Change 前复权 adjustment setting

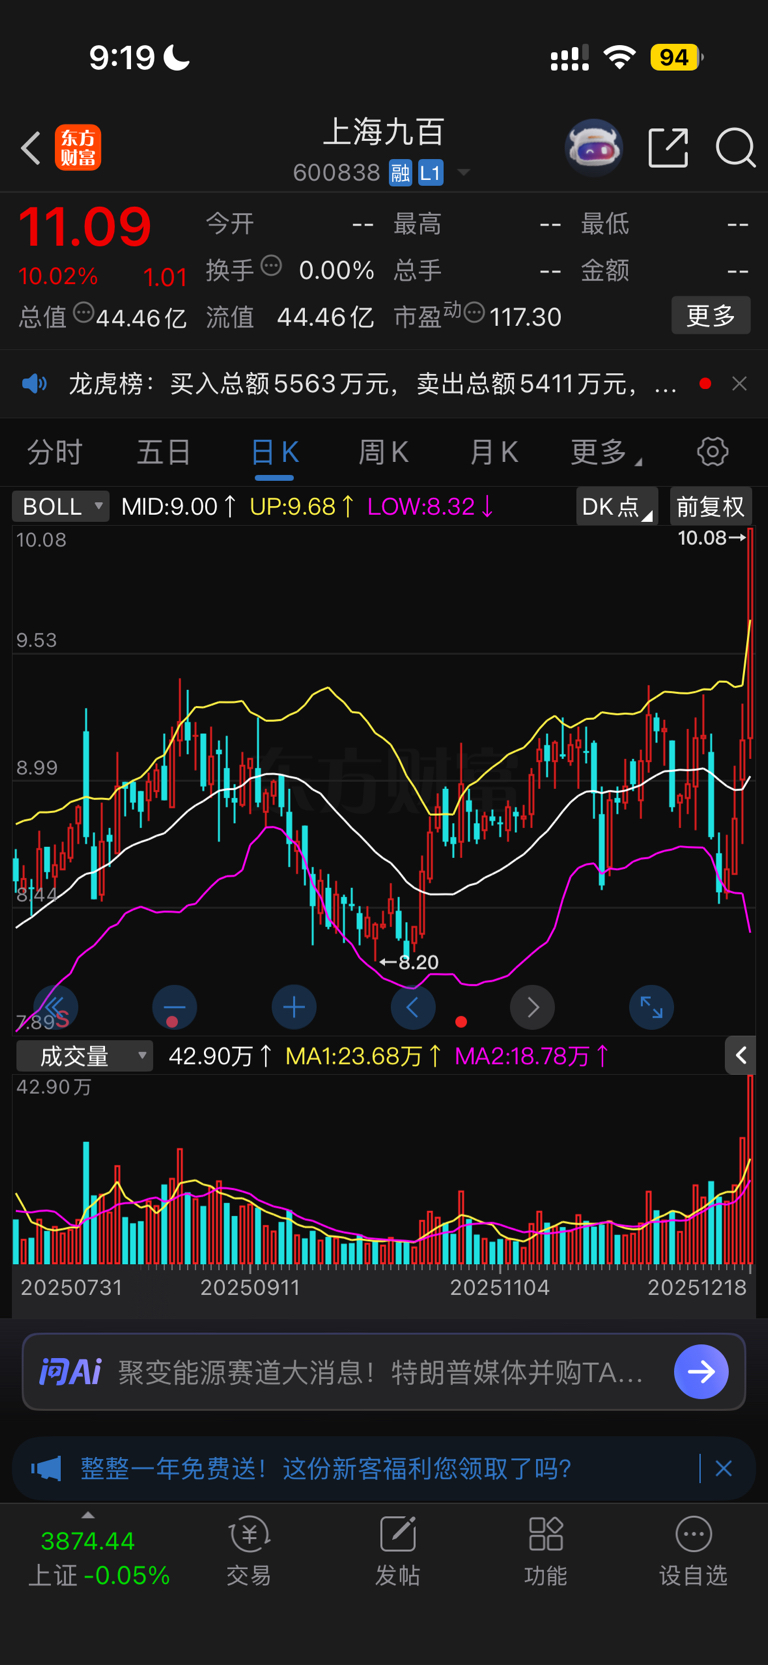coord(710,507)
